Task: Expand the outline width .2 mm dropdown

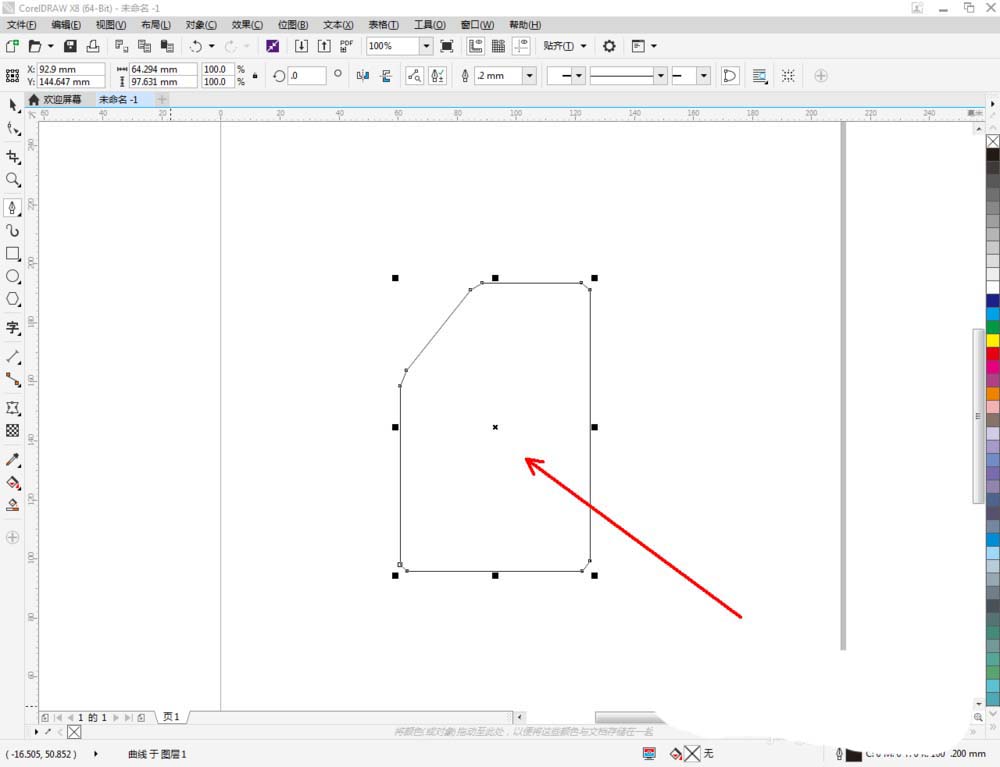Action: pos(529,76)
